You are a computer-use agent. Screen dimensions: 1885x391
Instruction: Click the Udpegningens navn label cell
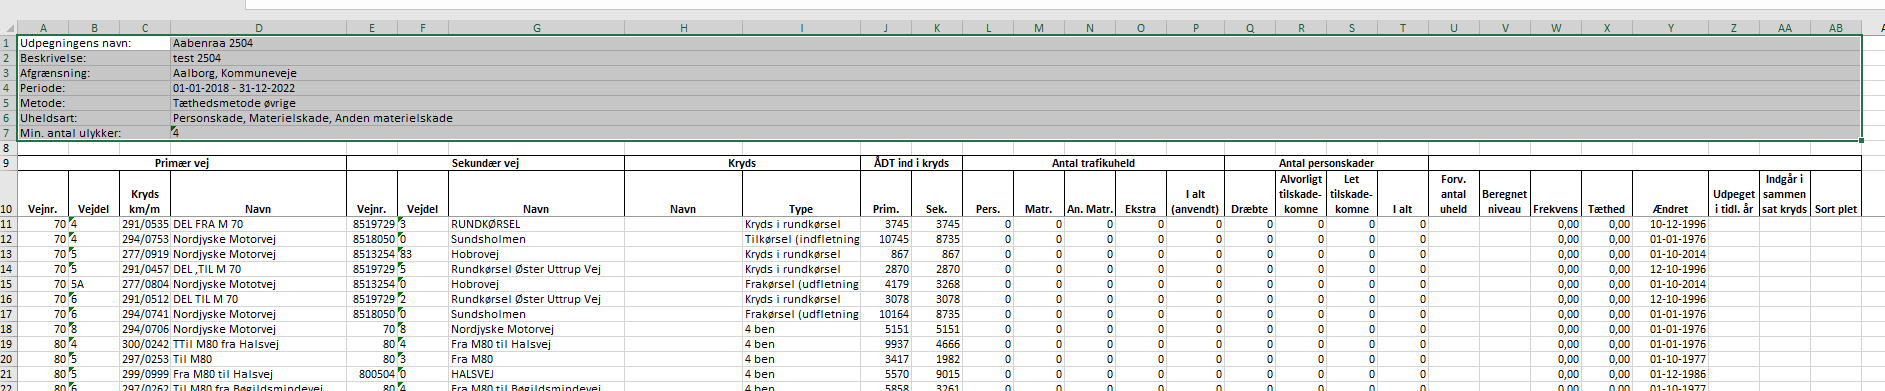point(94,43)
